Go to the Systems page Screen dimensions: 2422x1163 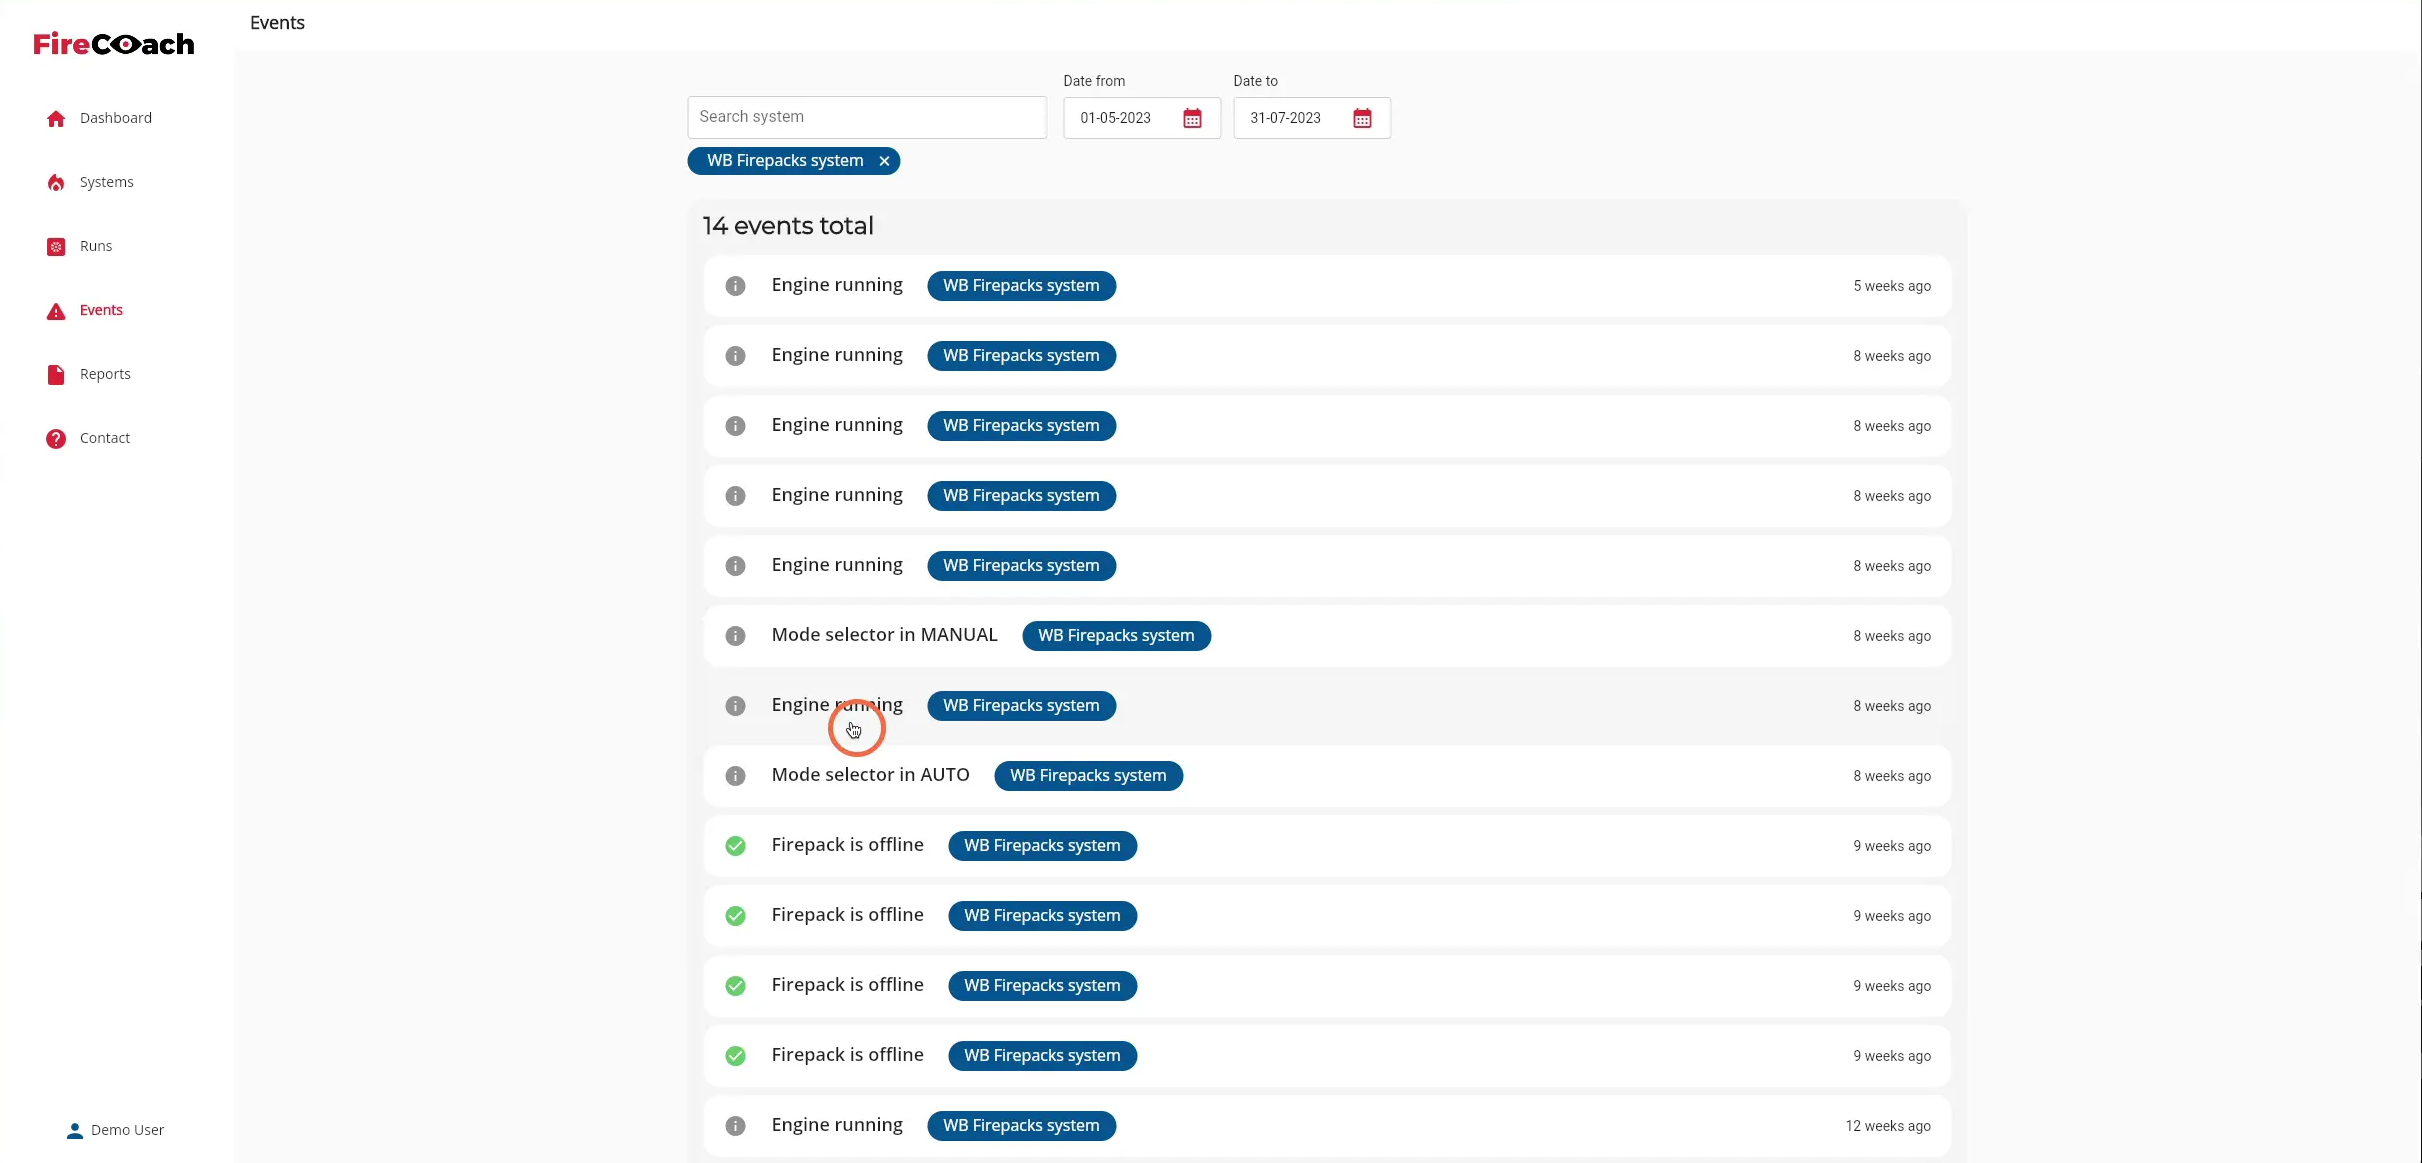[107, 182]
